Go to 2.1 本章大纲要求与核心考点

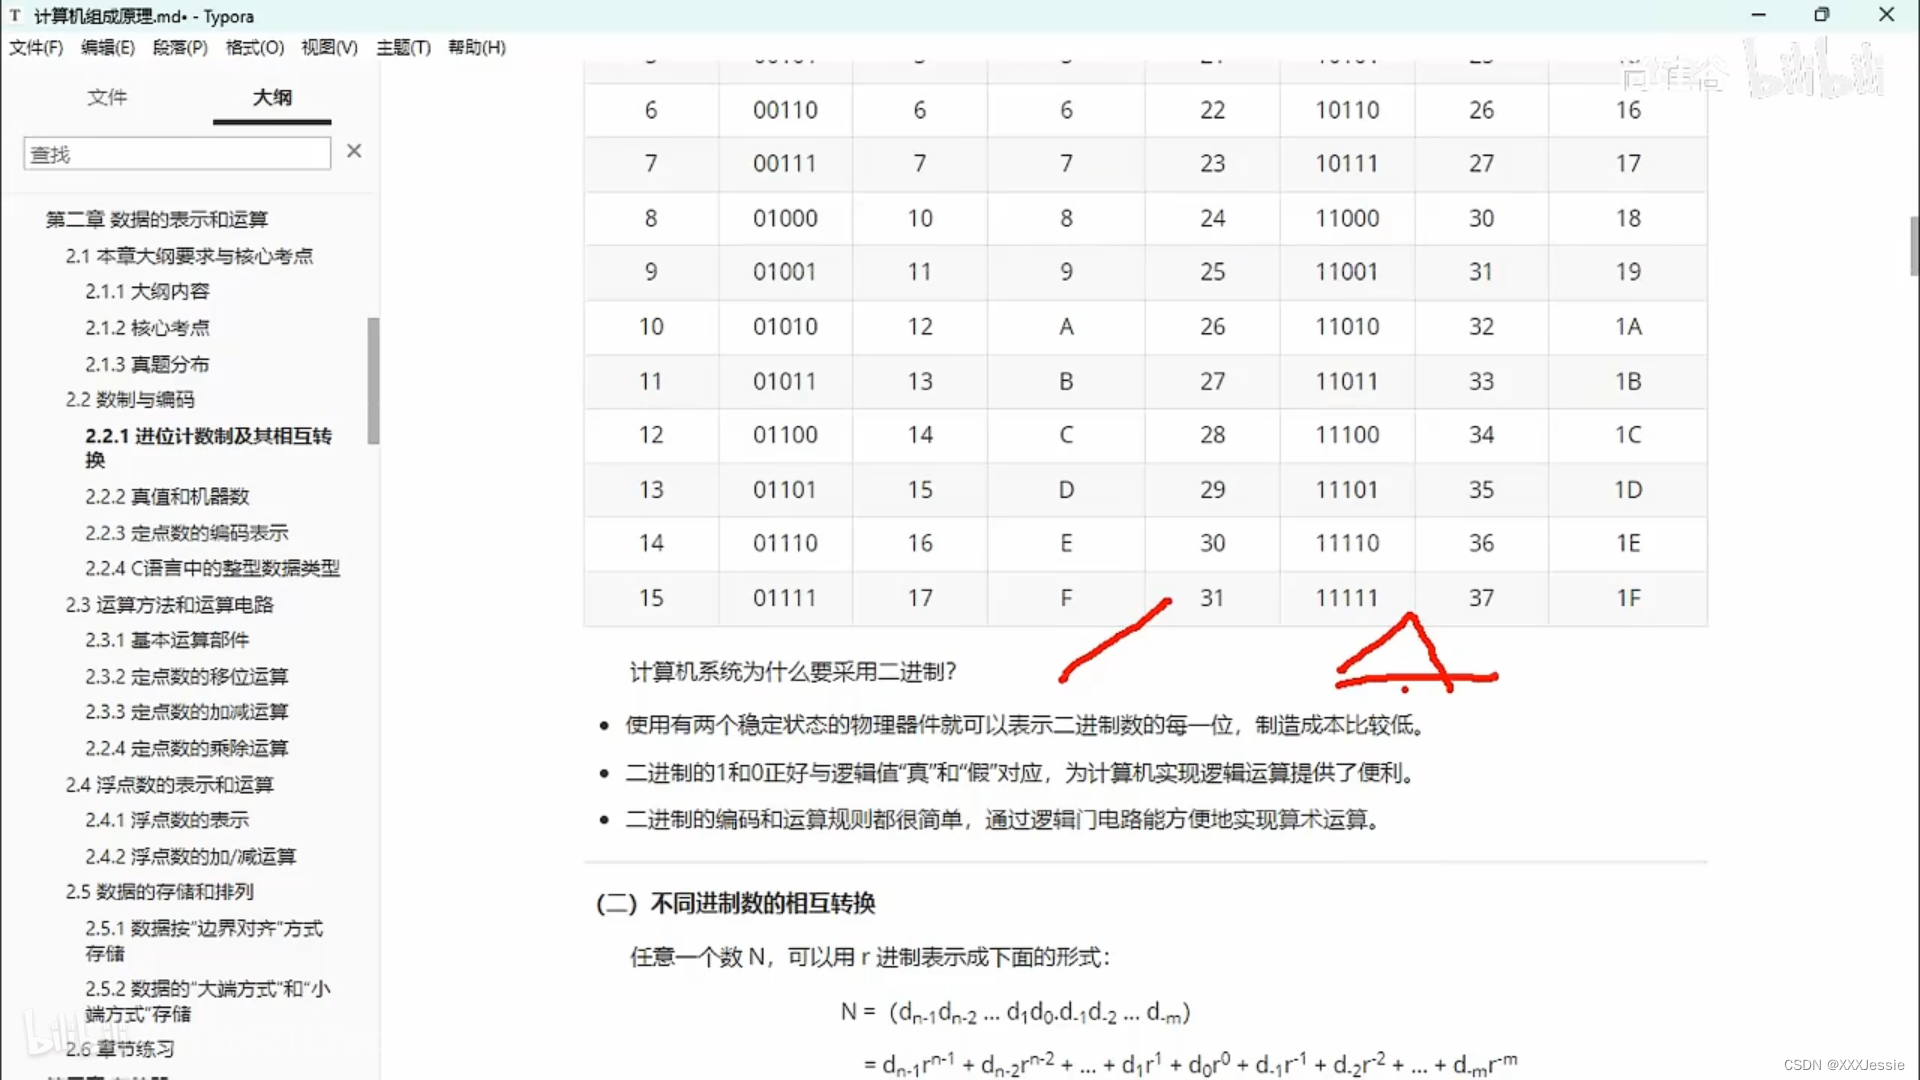(189, 256)
